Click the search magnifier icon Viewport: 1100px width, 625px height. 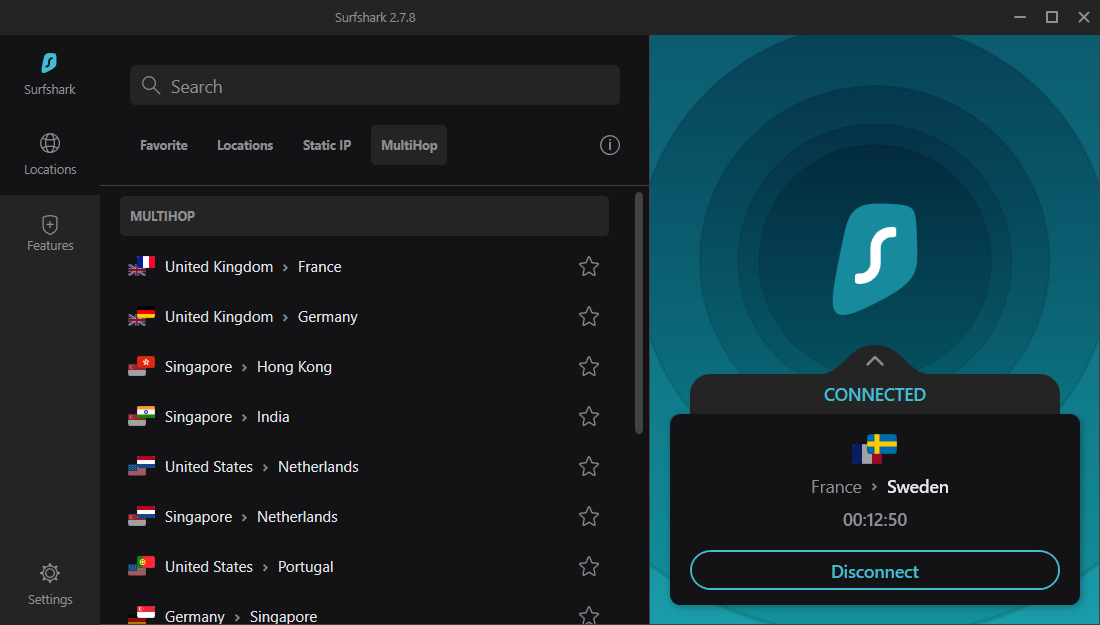coord(151,86)
